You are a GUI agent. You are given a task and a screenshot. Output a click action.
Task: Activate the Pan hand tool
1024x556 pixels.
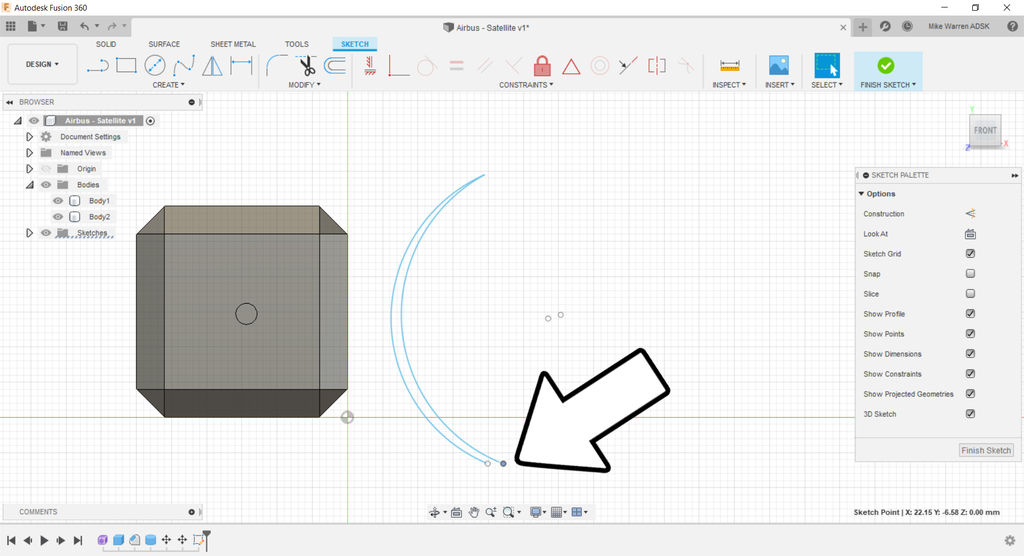[473, 512]
